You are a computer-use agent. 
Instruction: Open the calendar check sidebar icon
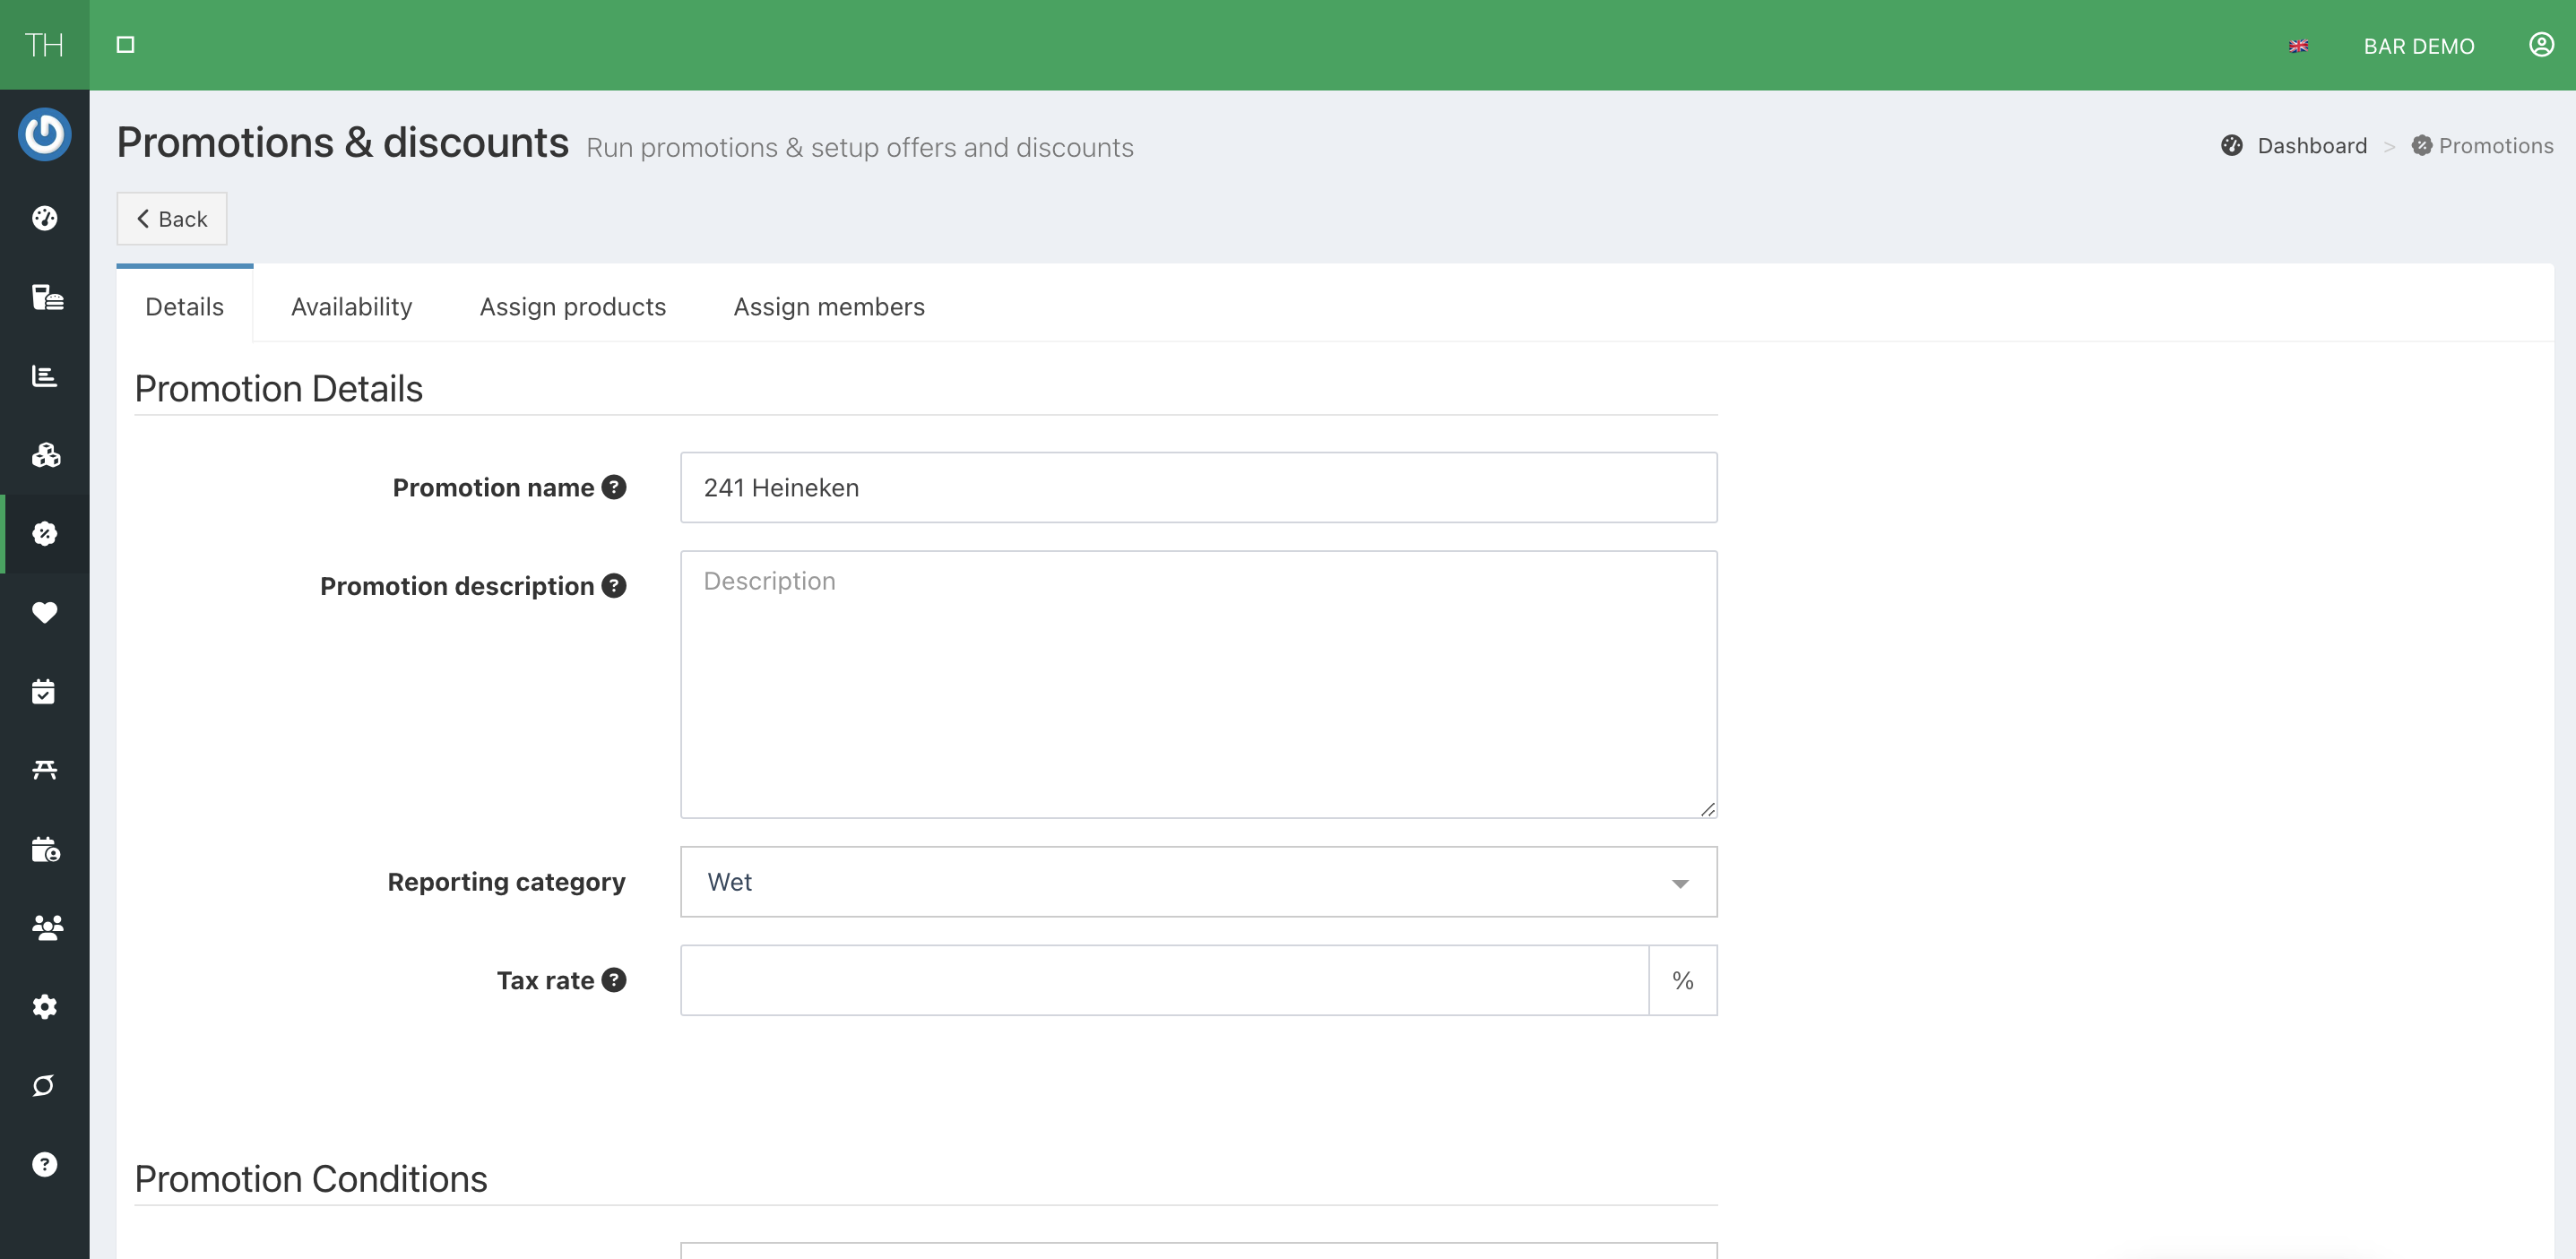(44, 691)
